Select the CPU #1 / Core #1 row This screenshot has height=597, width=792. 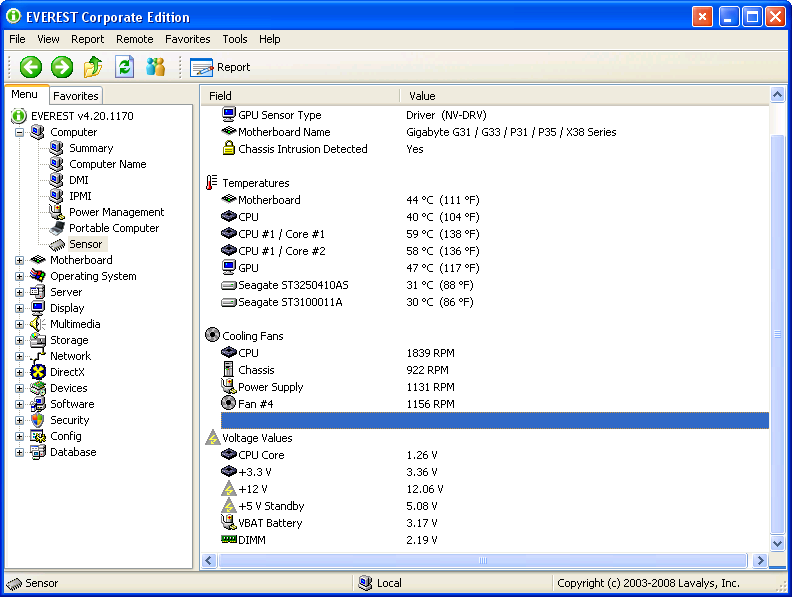[x=495, y=234]
